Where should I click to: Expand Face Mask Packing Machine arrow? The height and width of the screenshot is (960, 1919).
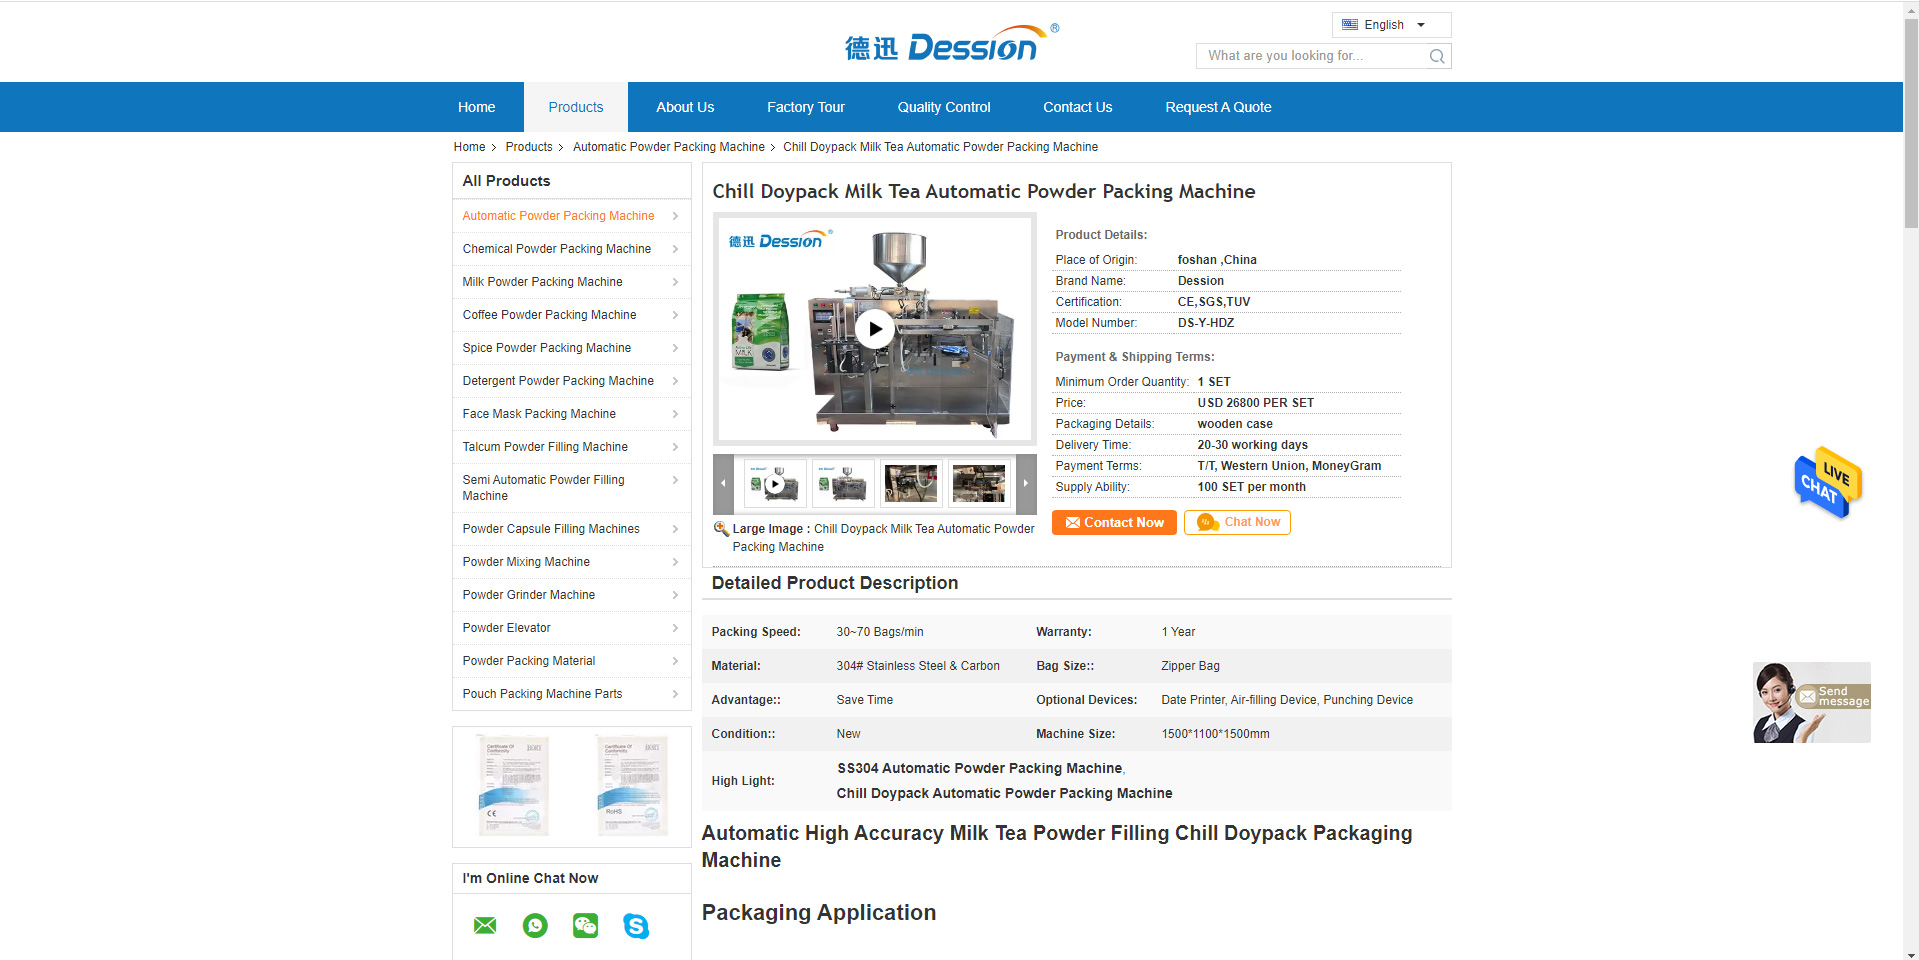click(675, 414)
